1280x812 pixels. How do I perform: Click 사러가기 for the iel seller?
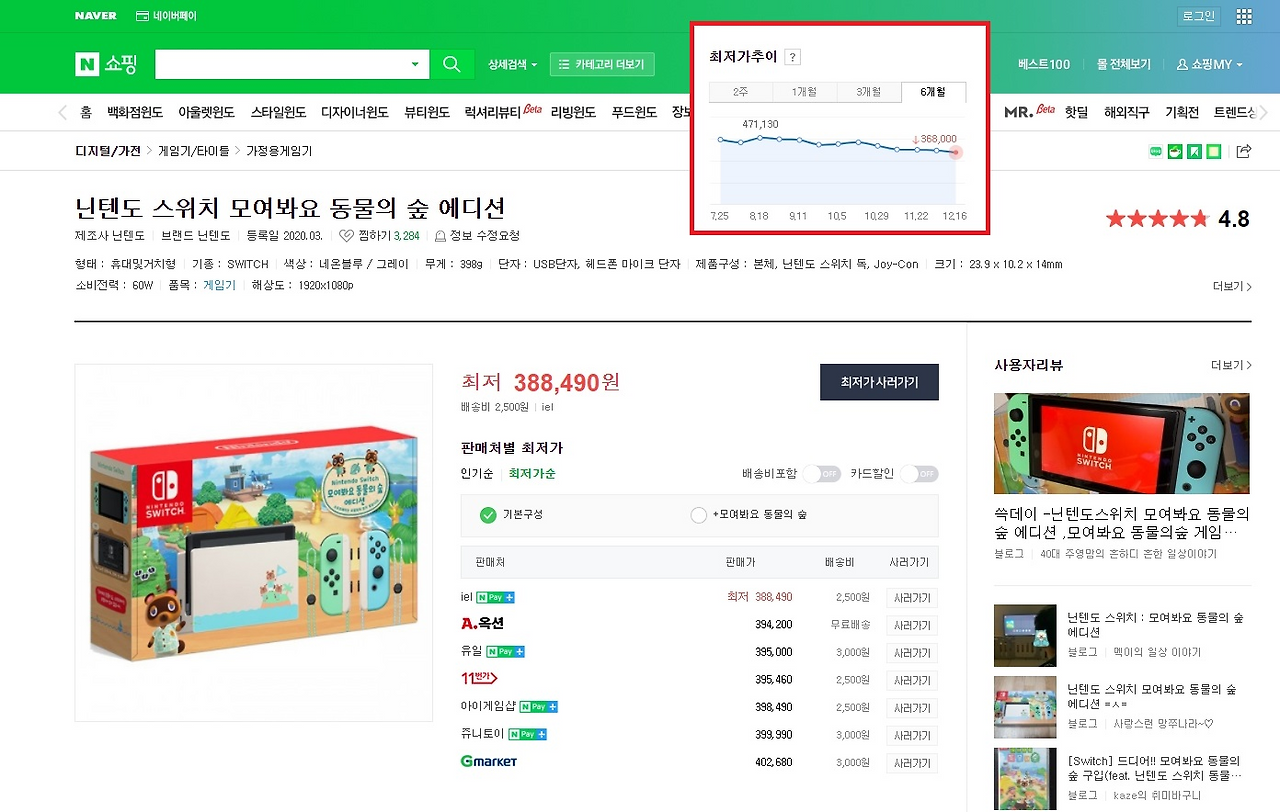tap(912, 598)
